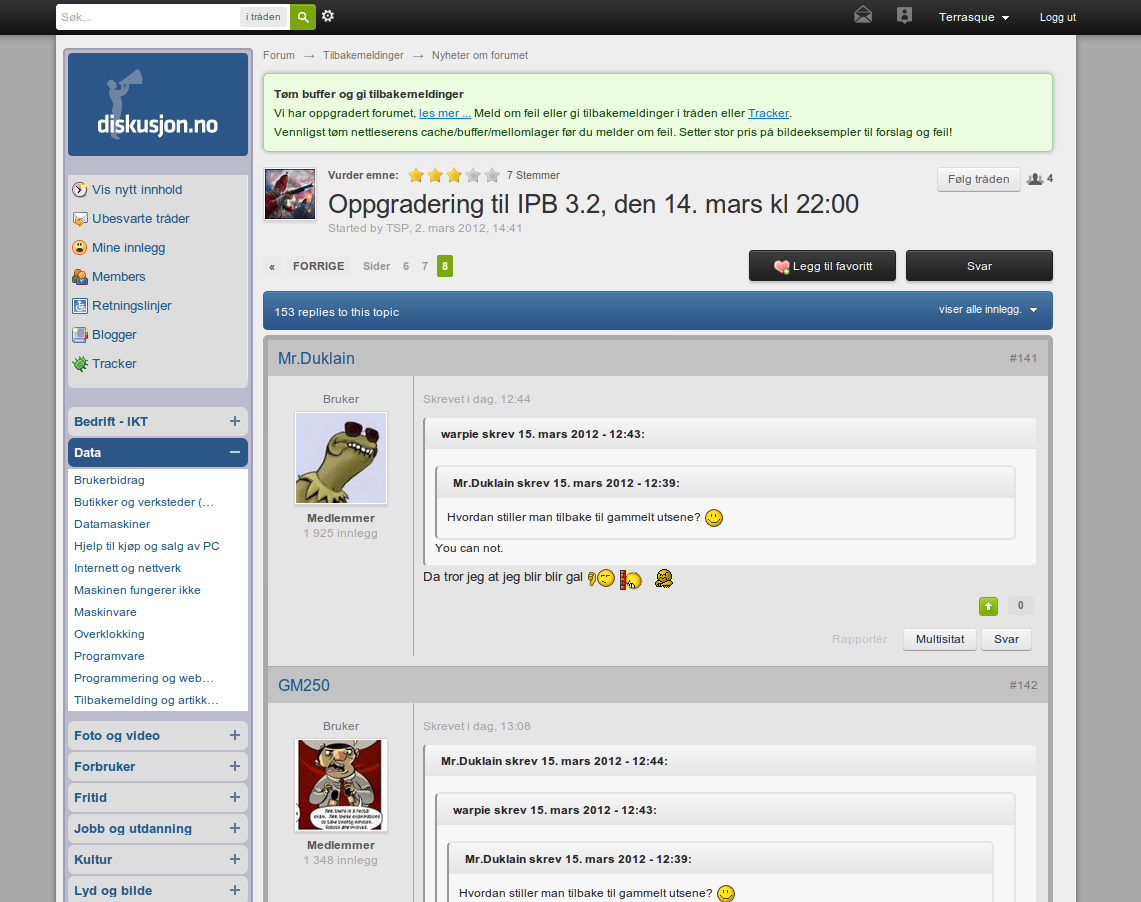Click the followers people icon
The height and width of the screenshot is (902, 1141).
tap(1035, 179)
